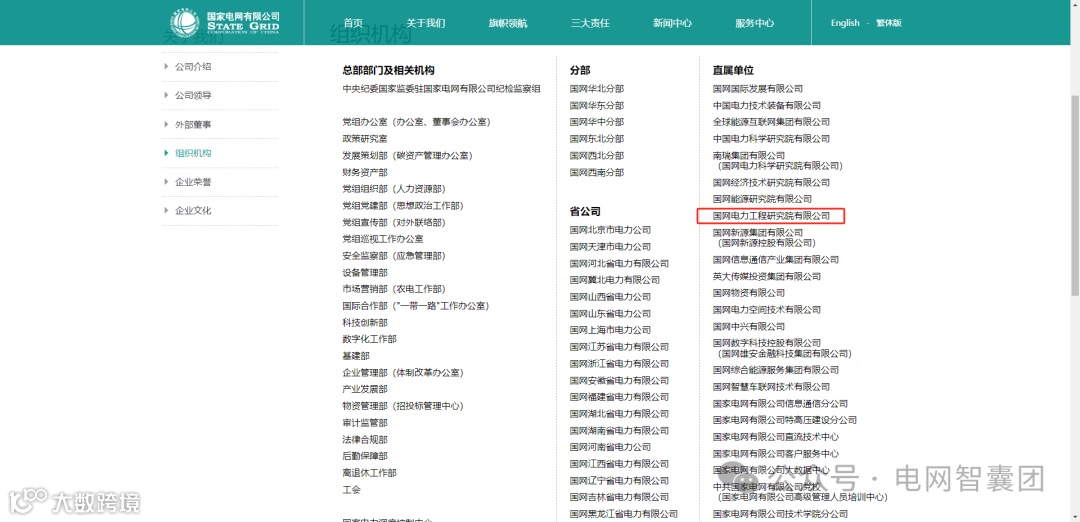This screenshot has width=1080, height=522.
Task: Open 国网华中分部 link
Action: [x=596, y=122]
